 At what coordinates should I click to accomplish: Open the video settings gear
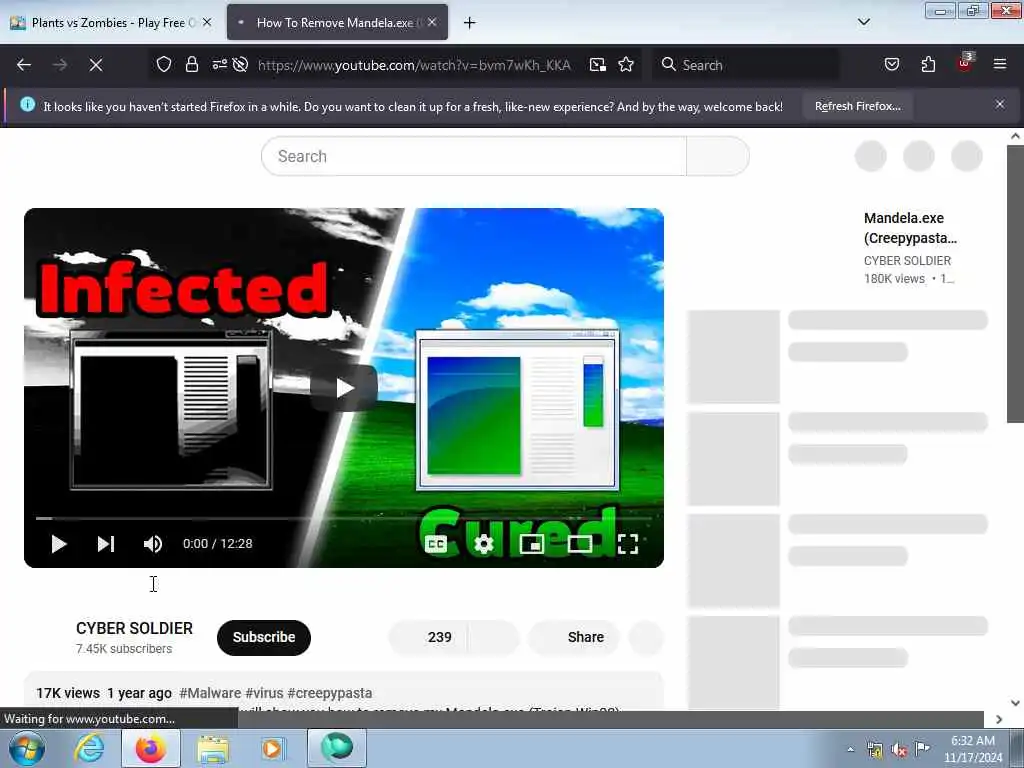[484, 543]
